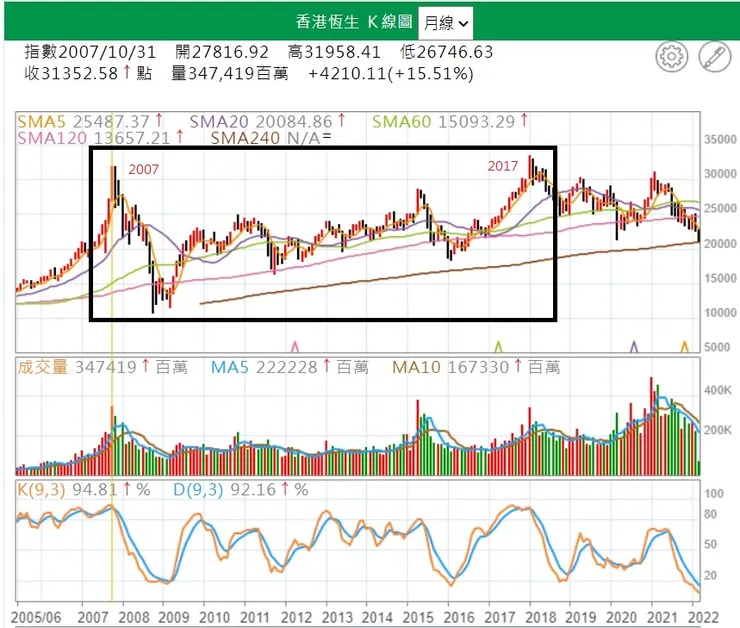Open the 月線 period dropdown
Screen dimensions: 740x628
point(446,23)
